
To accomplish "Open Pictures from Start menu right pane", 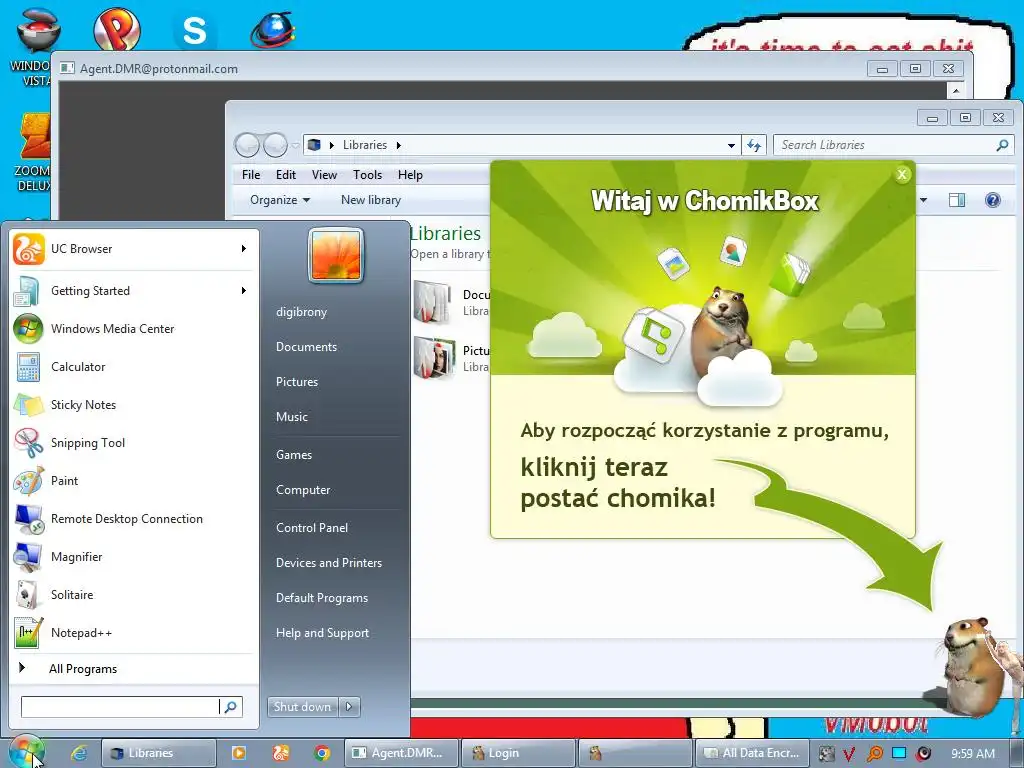I will [x=296, y=382].
